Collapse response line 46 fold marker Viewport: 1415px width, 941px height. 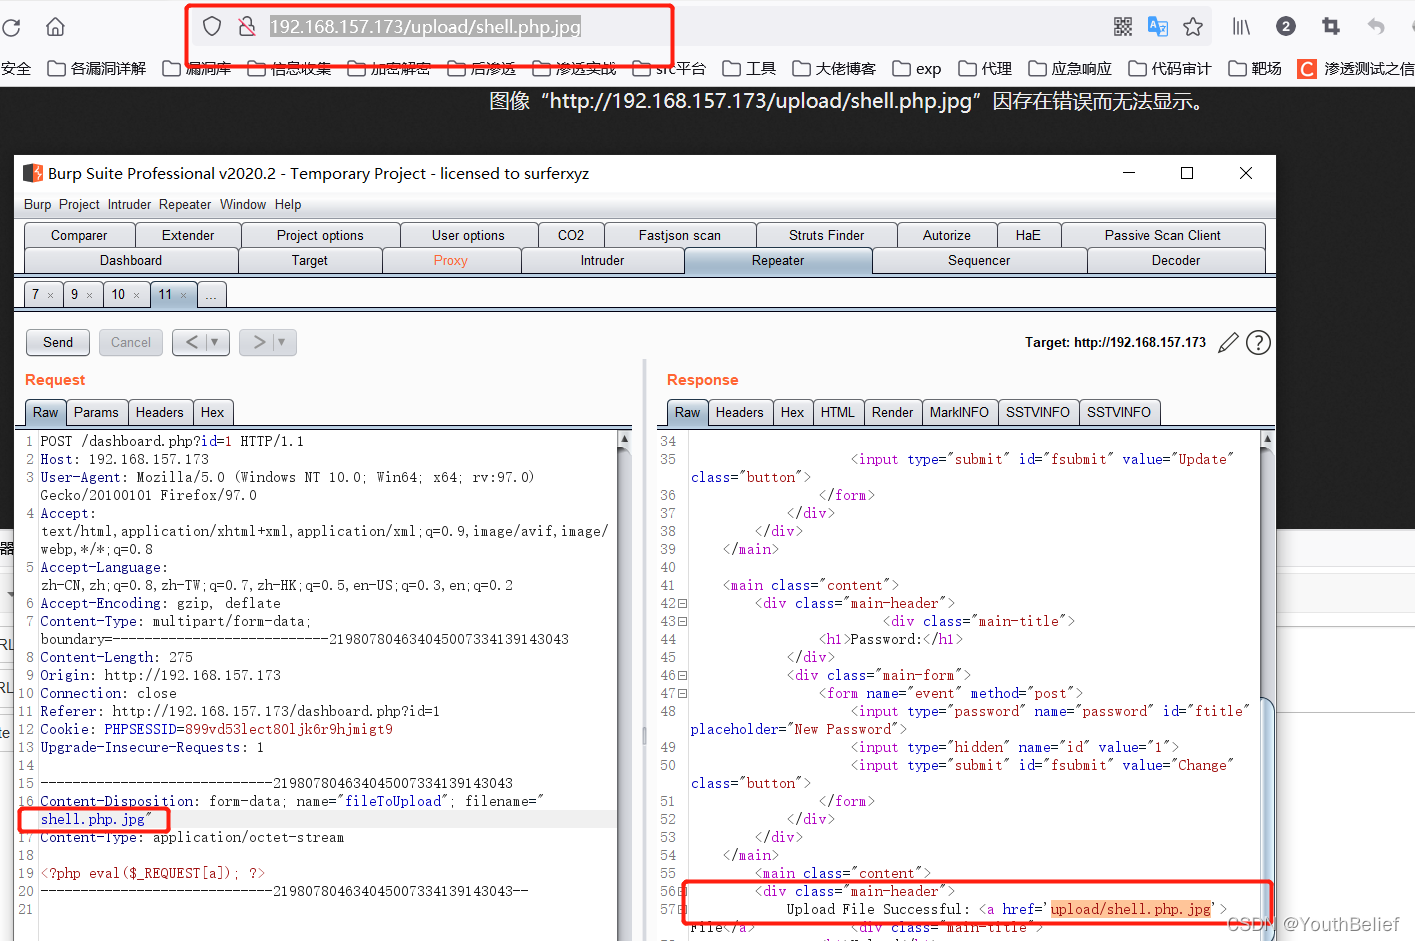click(683, 675)
